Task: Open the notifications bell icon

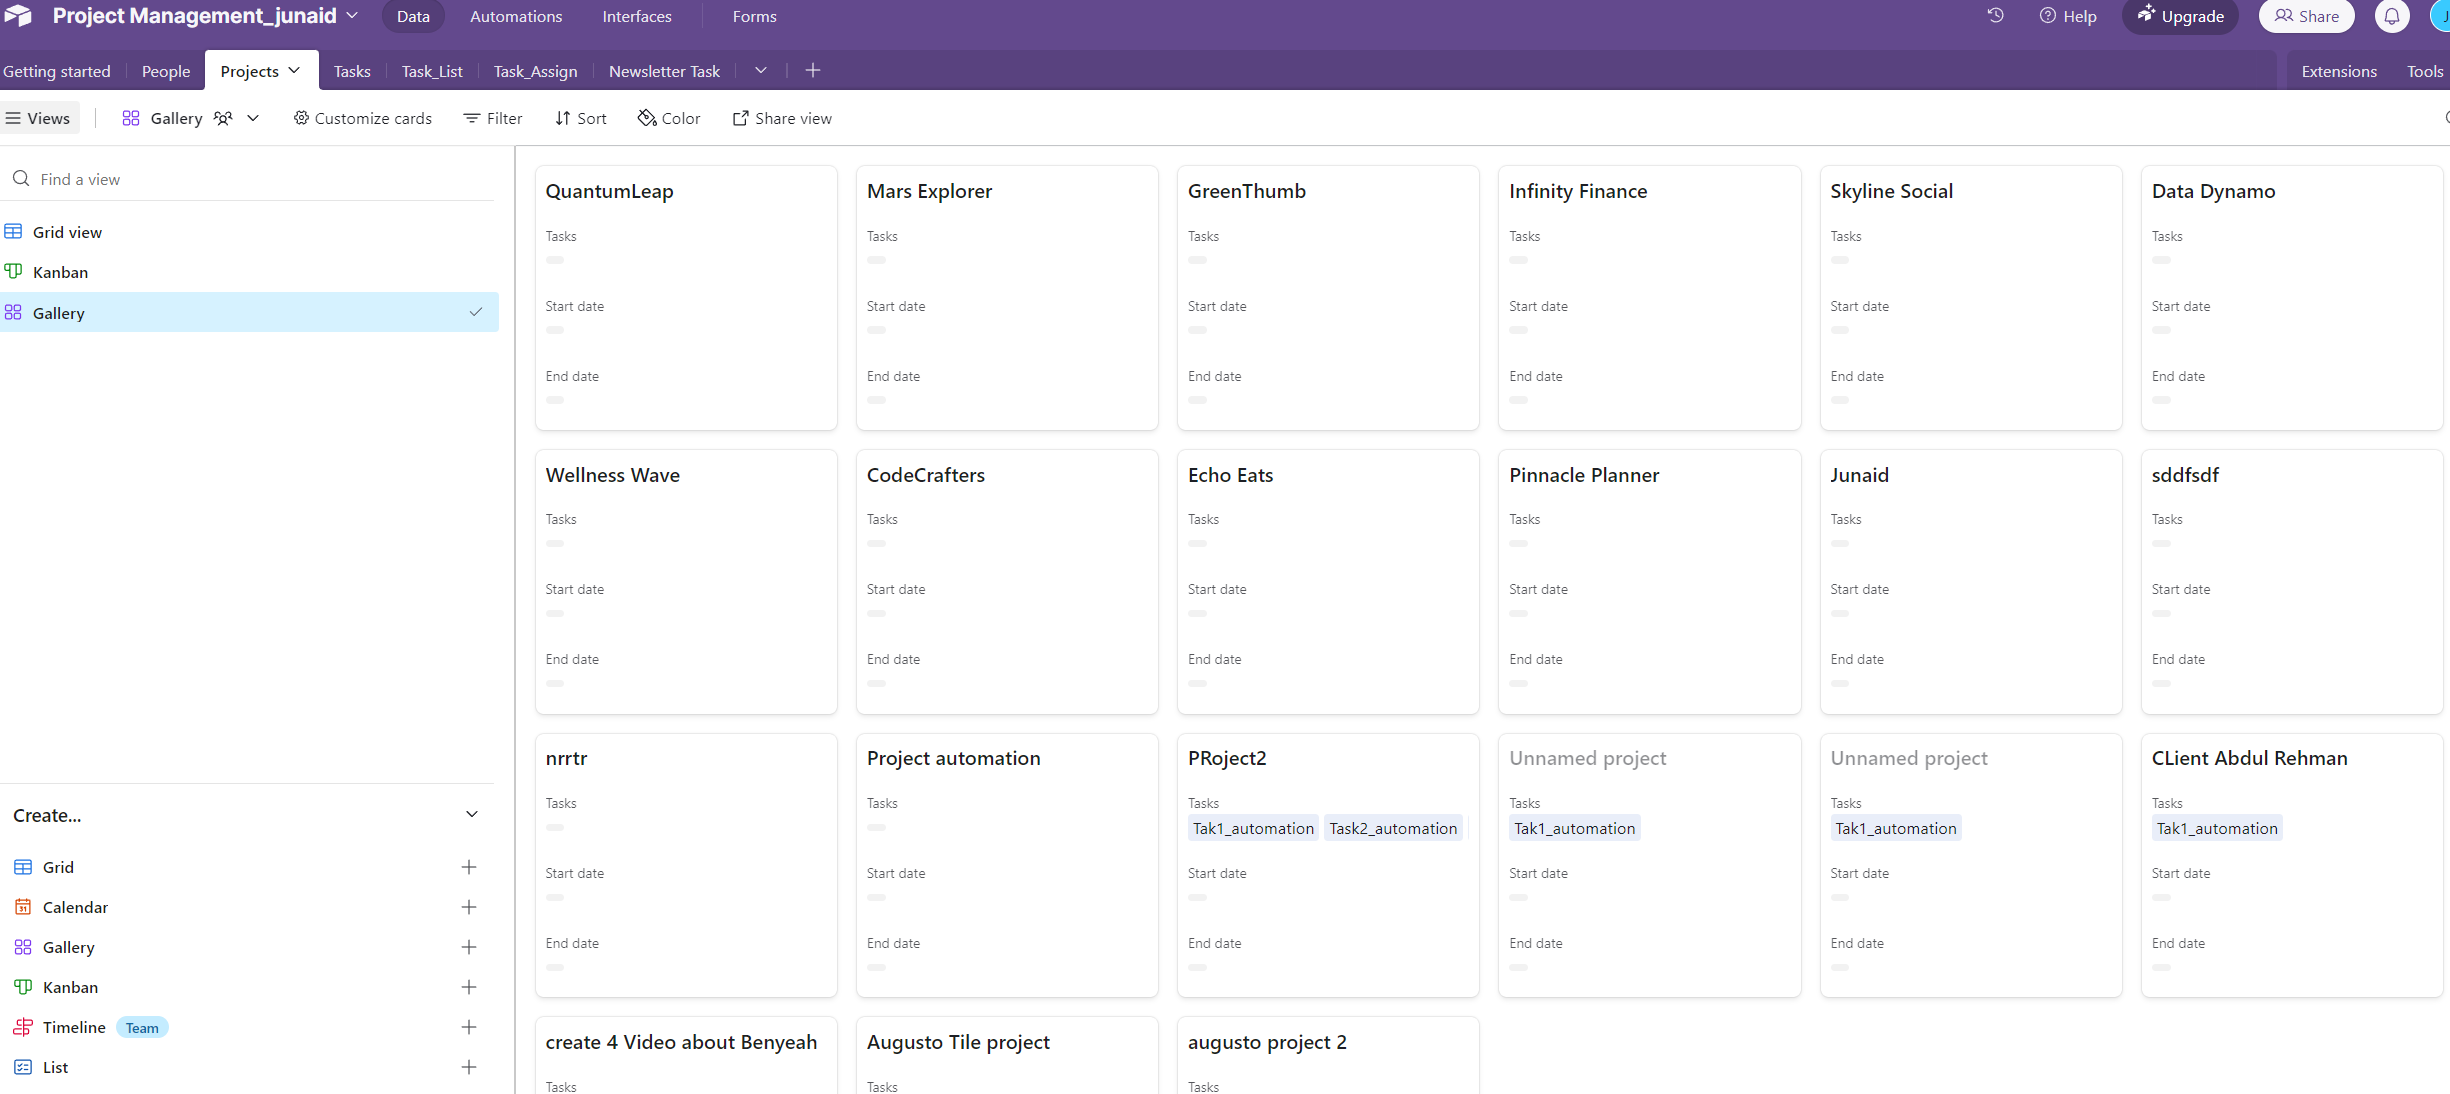Action: 2392,16
